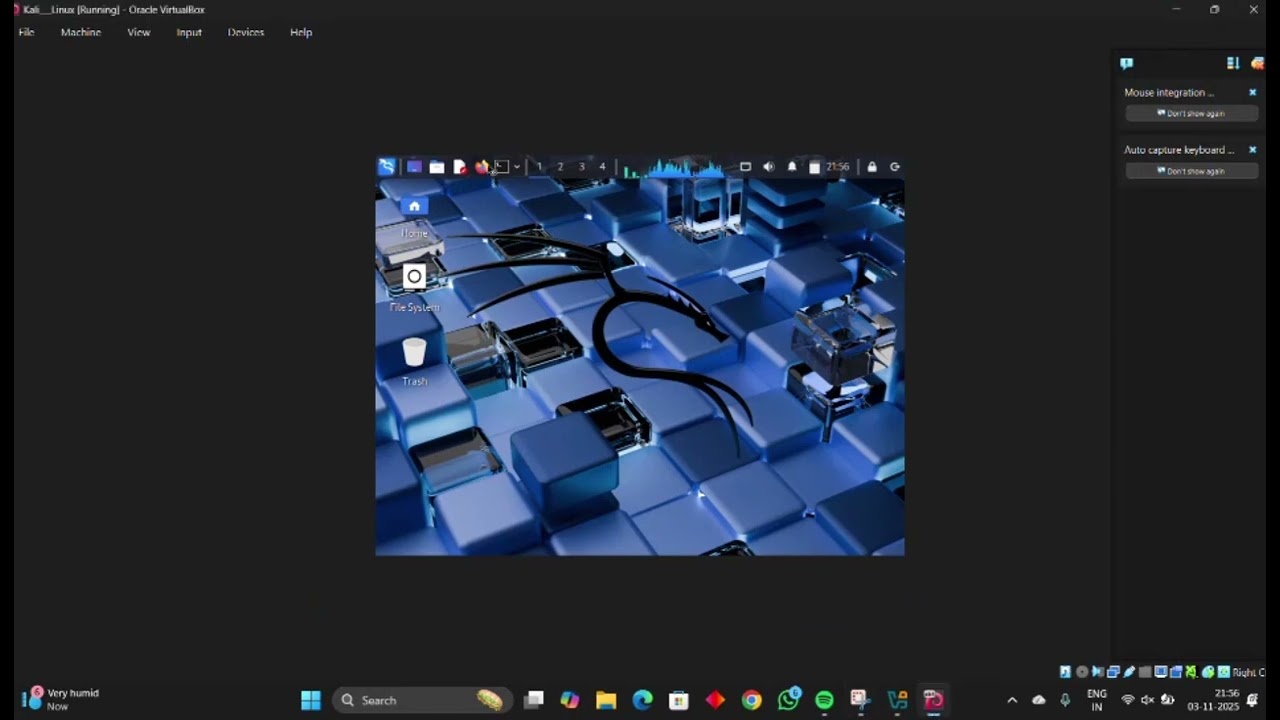Viewport: 1280px width, 720px height.
Task: Click Don't show again under Mouse integration
Action: coord(1191,113)
